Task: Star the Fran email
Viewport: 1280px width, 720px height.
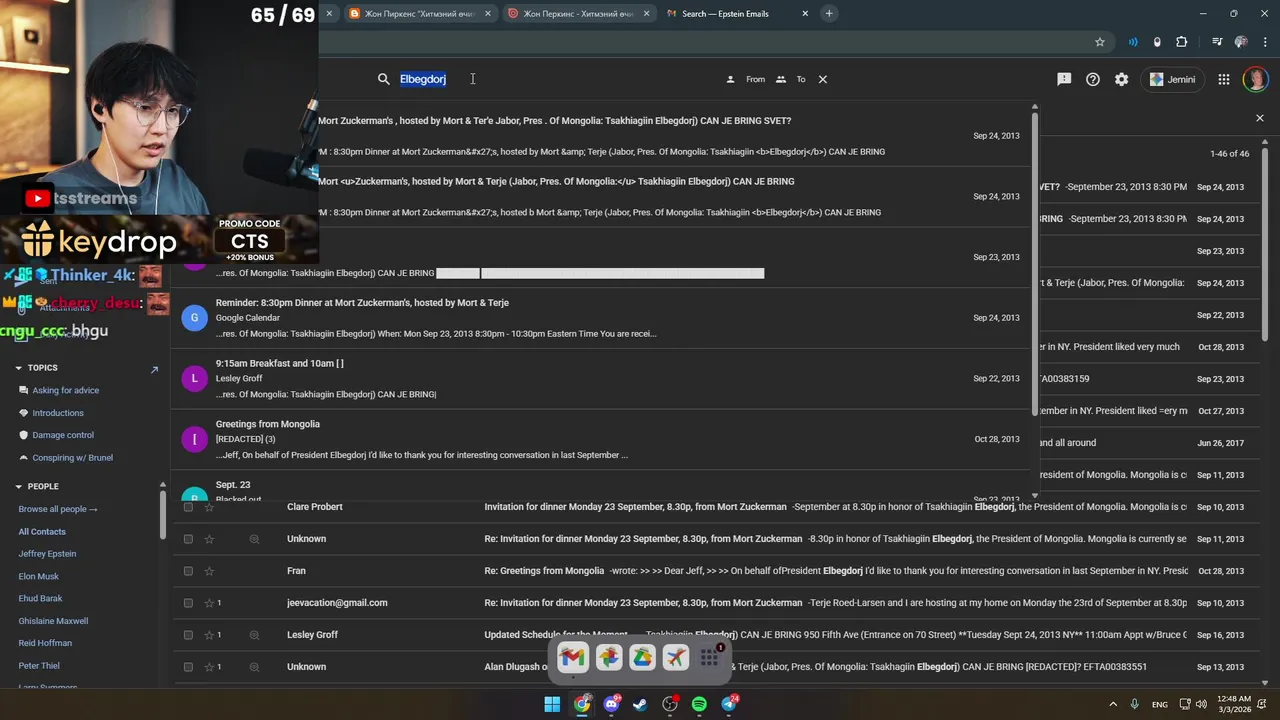Action: 209,571
